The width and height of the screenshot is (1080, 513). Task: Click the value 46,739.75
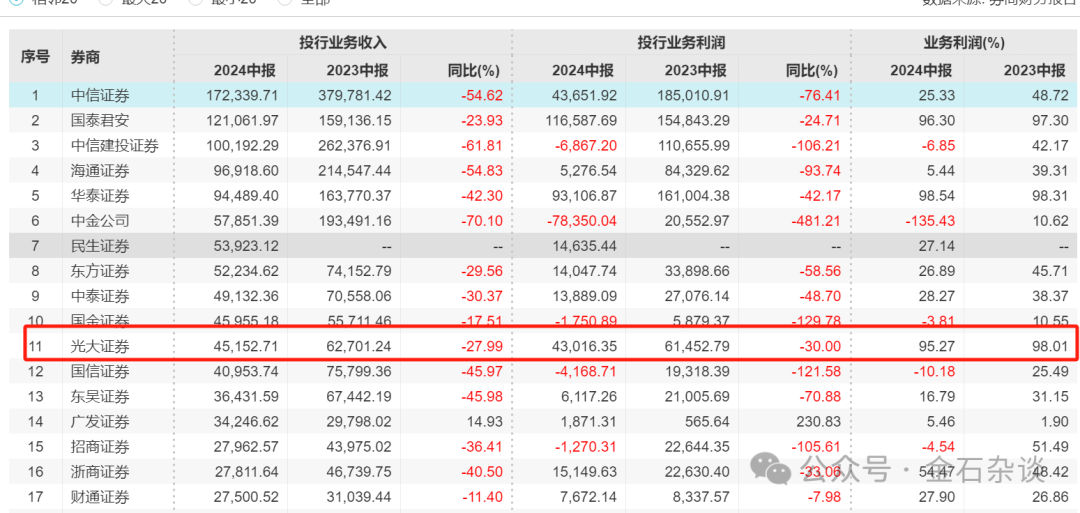click(357, 472)
